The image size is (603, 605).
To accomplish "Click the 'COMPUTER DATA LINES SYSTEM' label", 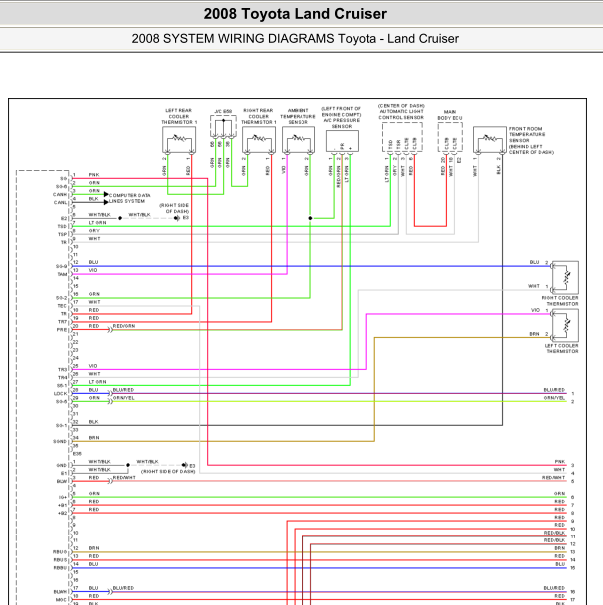I will click(130, 198).
